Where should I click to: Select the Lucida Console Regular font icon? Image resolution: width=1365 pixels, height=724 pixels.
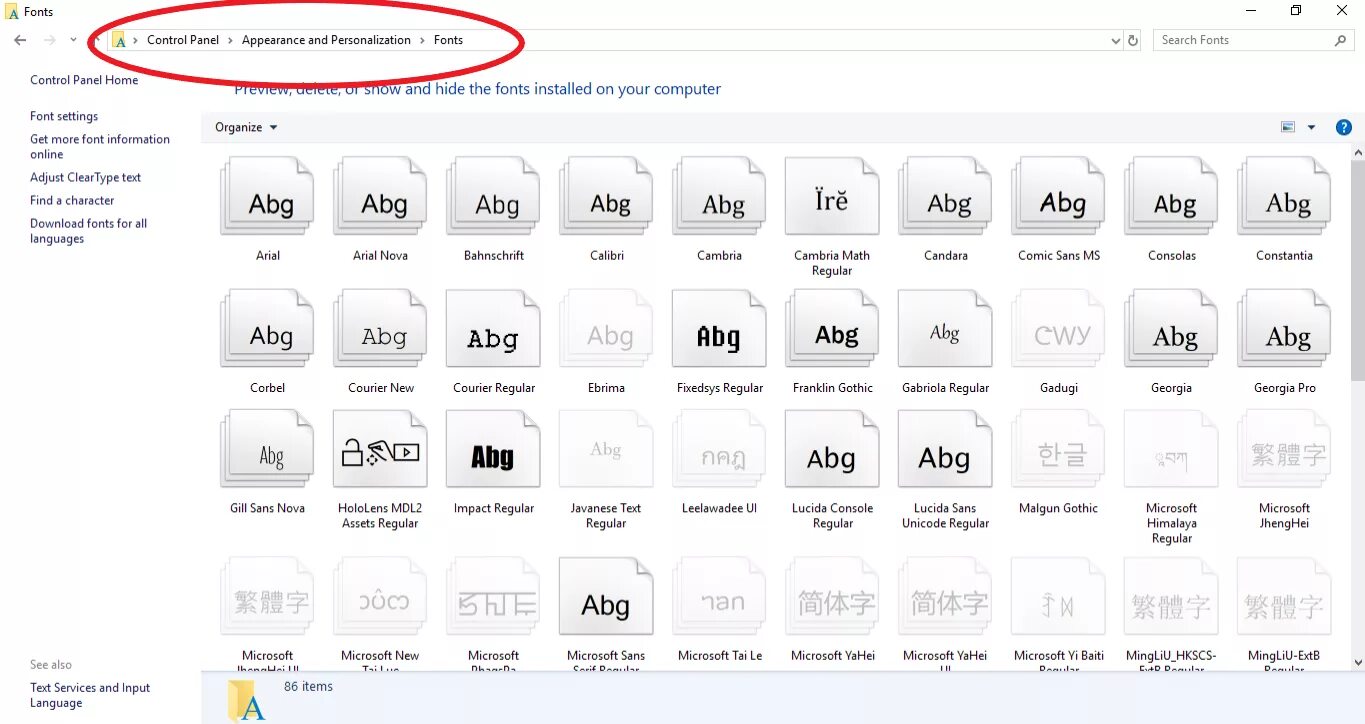pos(832,448)
